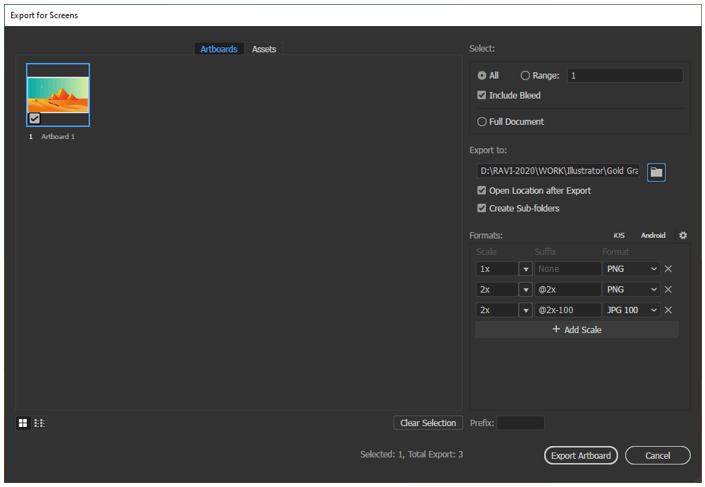Click Add Scale button
The height and width of the screenshot is (487, 705).
pos(577,330)
